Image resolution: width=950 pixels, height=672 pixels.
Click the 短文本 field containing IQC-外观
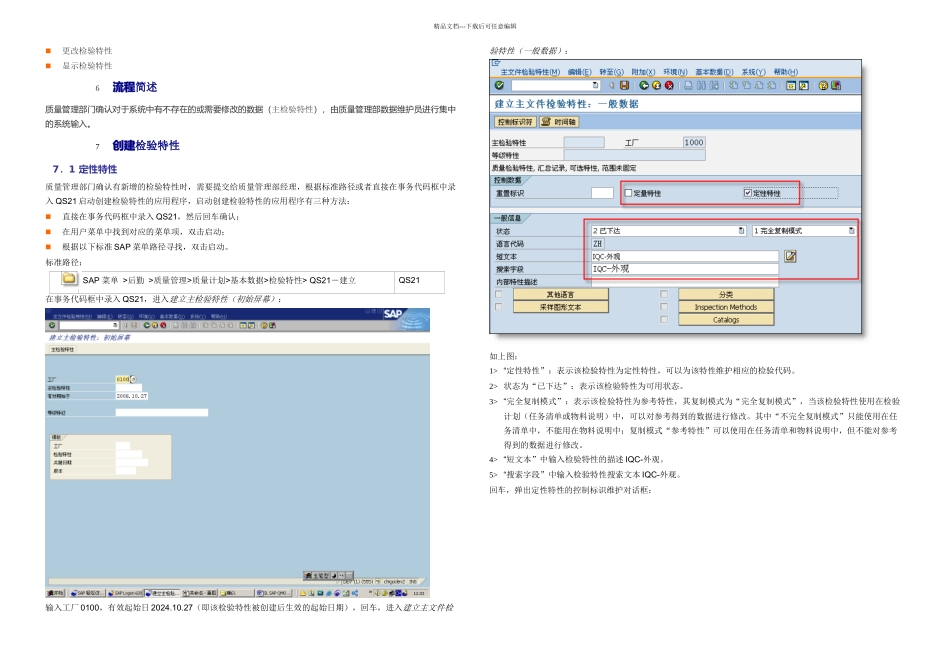[685, 256]
